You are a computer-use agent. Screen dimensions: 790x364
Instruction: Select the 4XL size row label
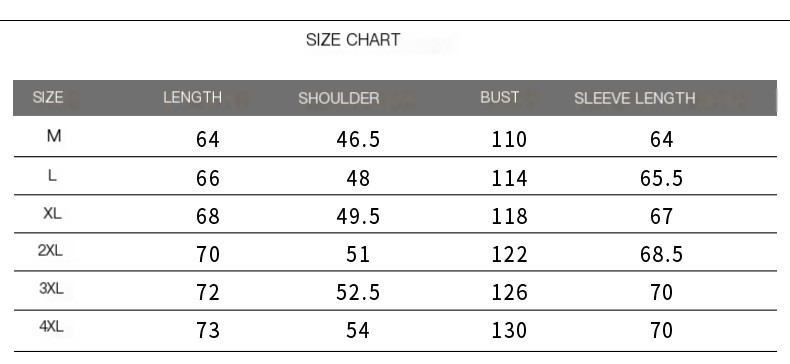coord(51,327)
